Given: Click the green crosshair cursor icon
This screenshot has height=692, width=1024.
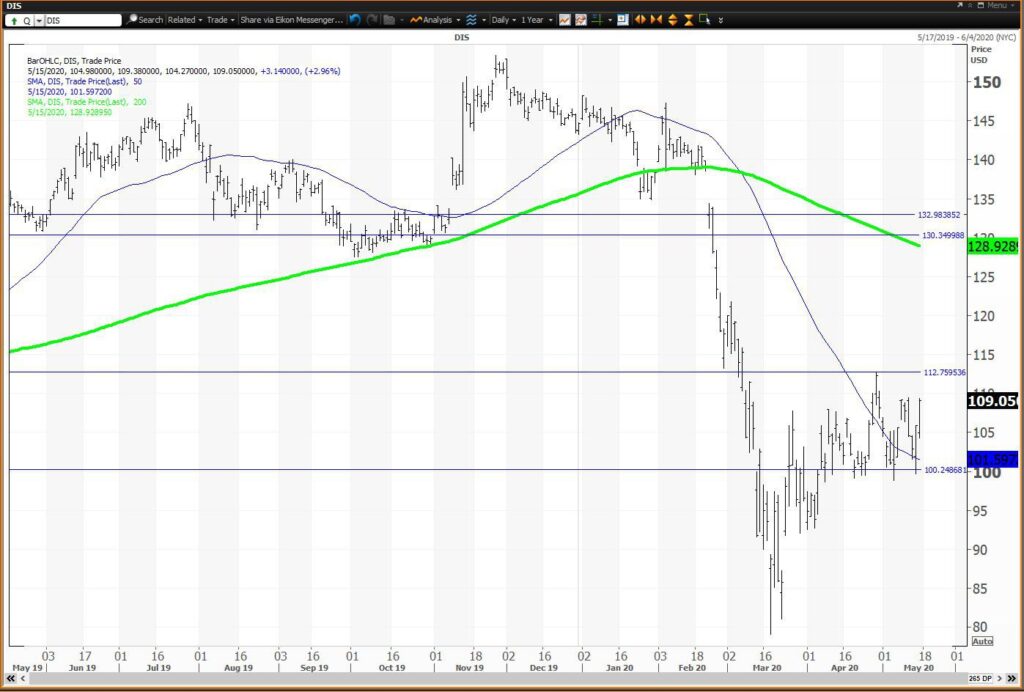Looking at the screenshot, I should coord(596,20).
